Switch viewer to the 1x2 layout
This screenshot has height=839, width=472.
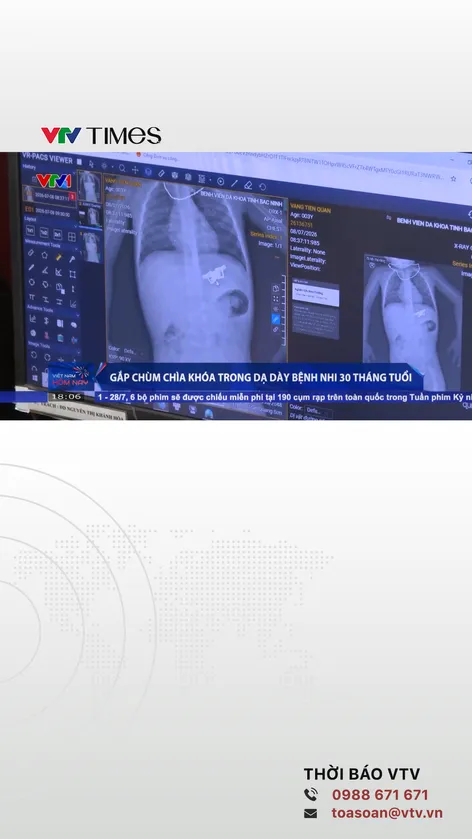tap(44, 232)
